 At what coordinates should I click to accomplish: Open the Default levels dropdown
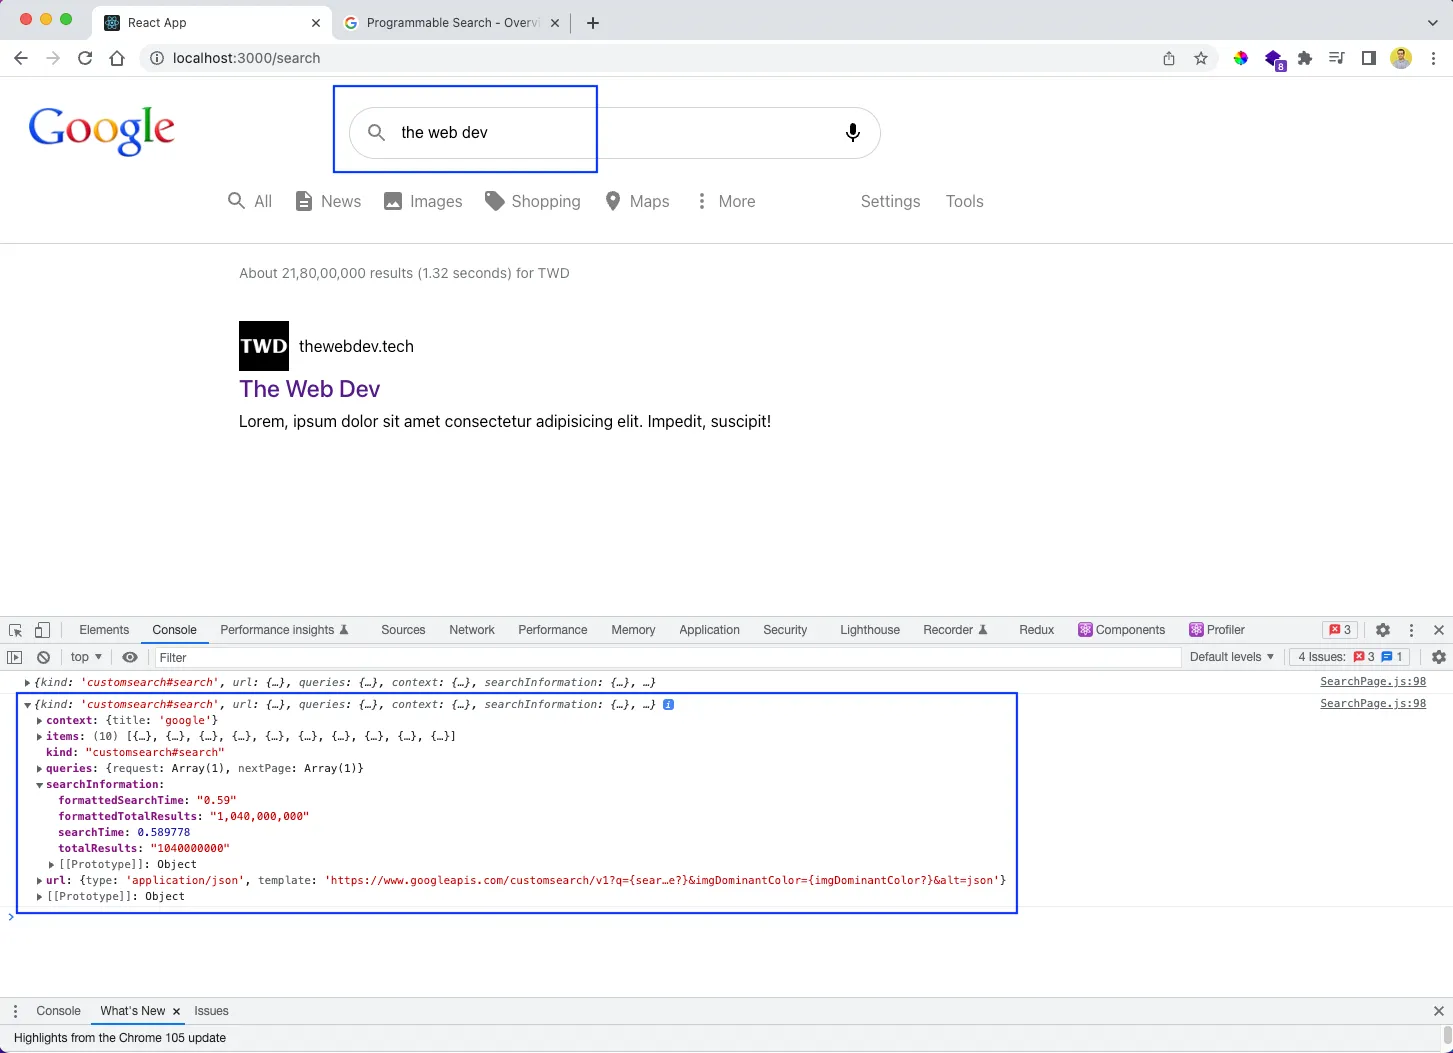click(x=1232, y=657)
